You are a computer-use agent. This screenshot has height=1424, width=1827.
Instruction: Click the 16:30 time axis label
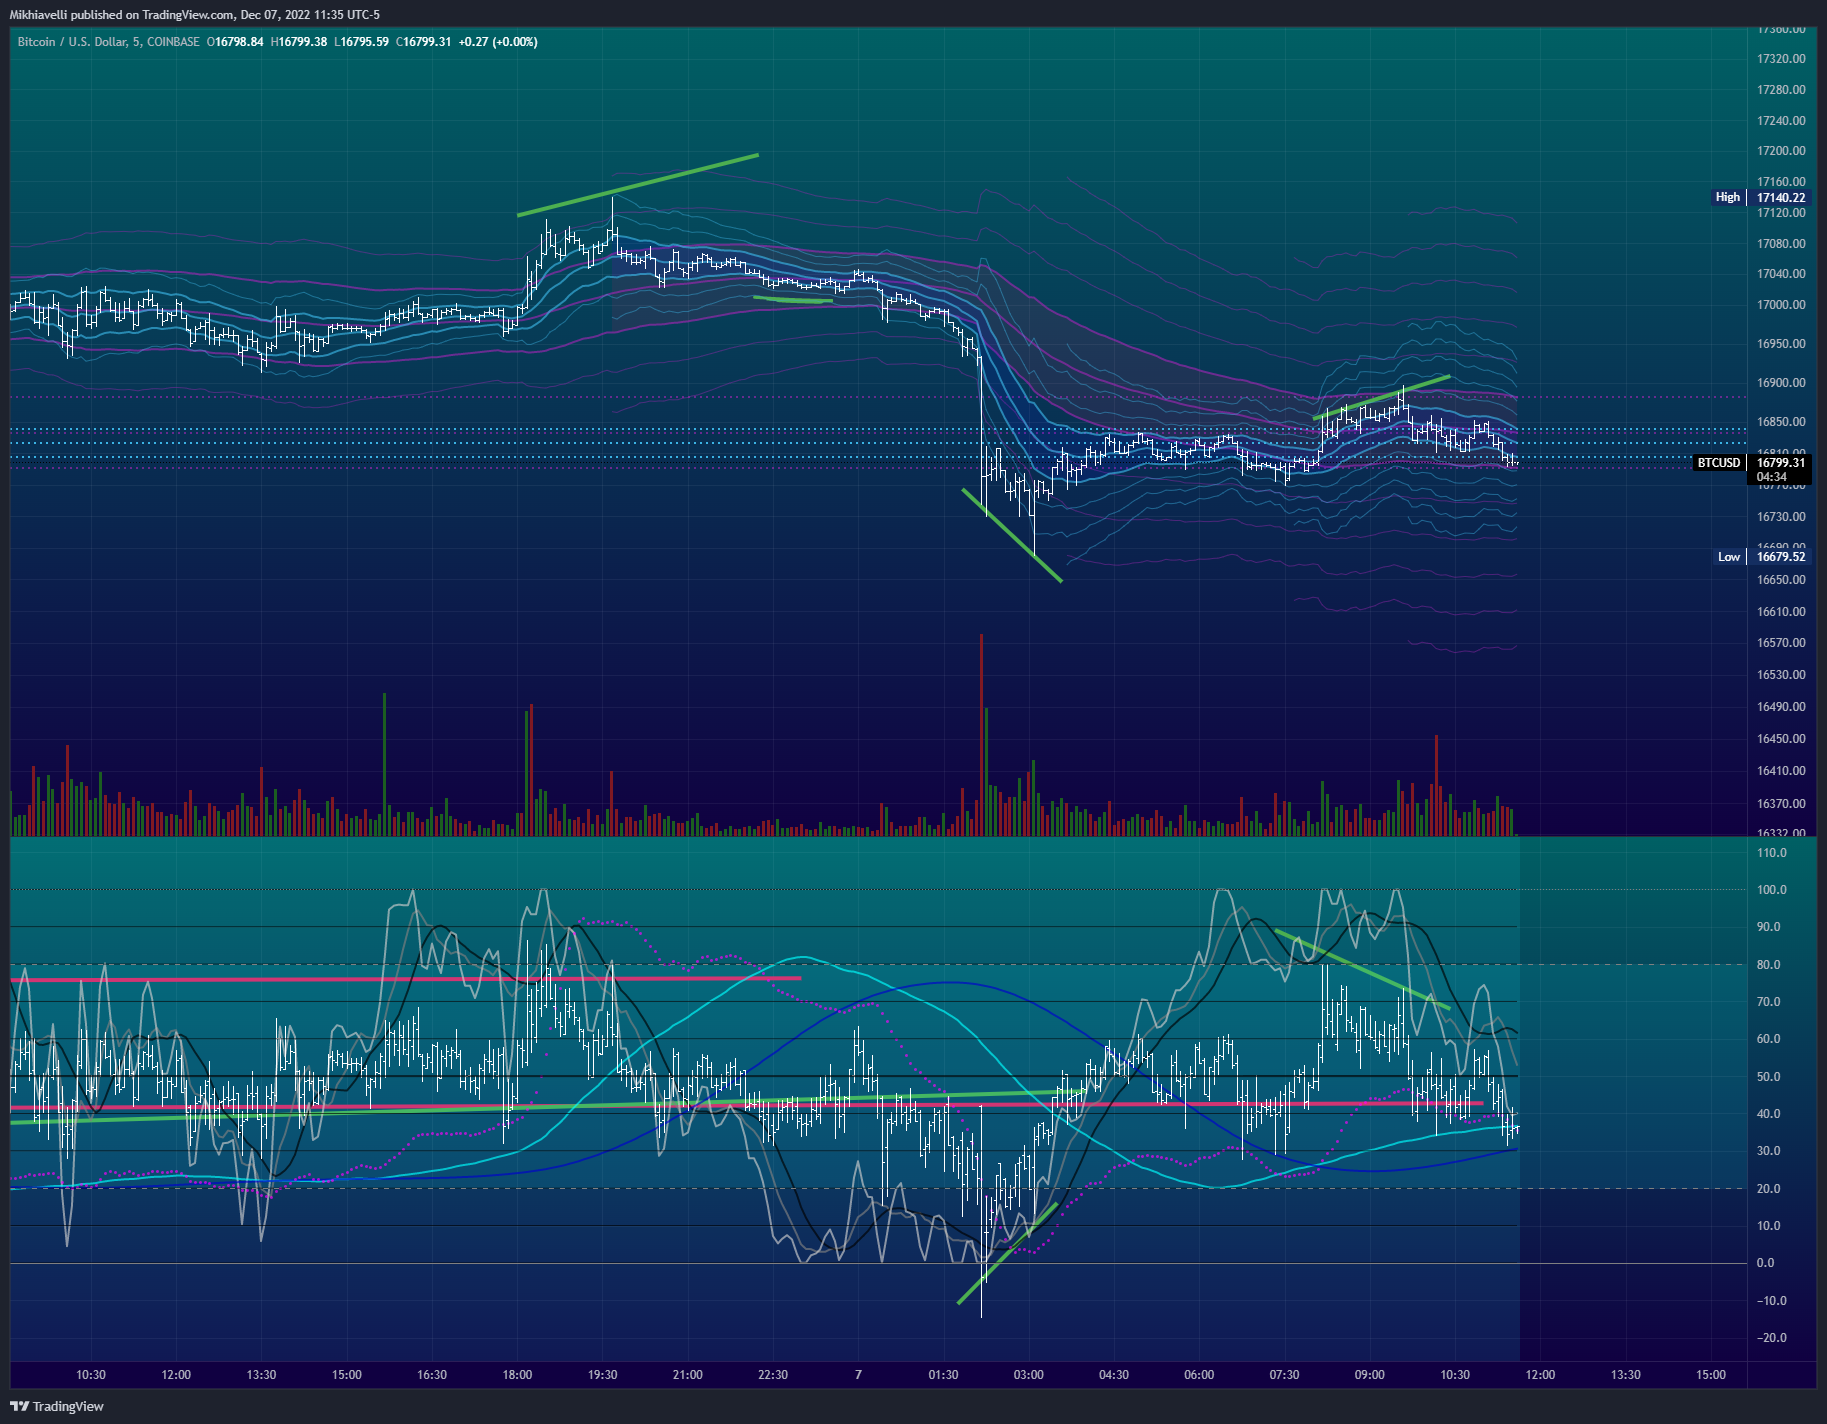tap(432, 1375)
